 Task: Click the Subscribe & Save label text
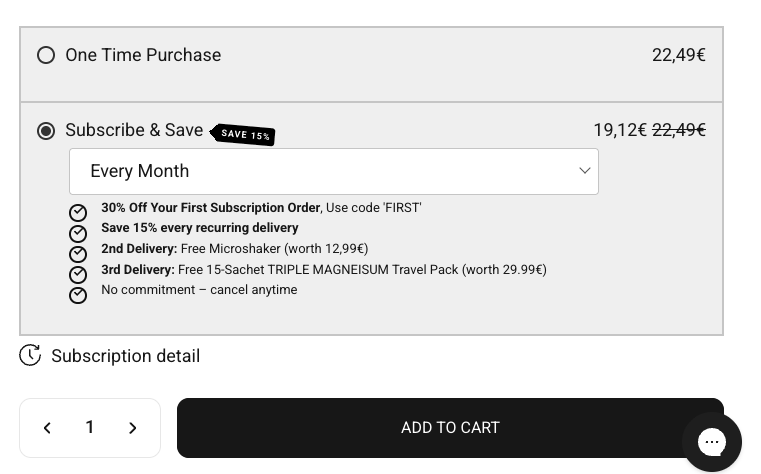tap(134, 130)
